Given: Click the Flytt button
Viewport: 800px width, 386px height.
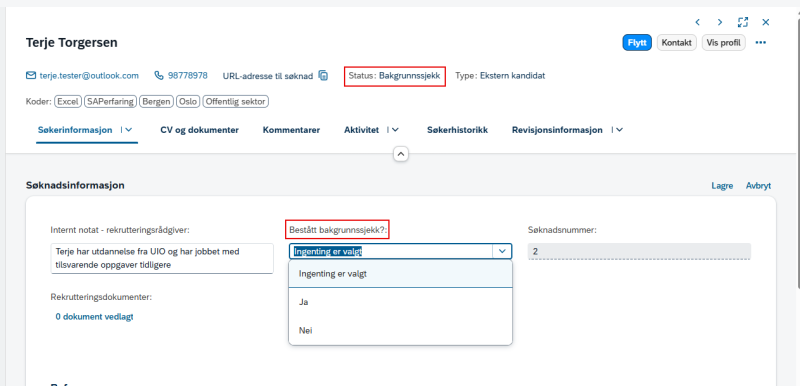Looking at the screenshot, I should click(x=637, y=43).
